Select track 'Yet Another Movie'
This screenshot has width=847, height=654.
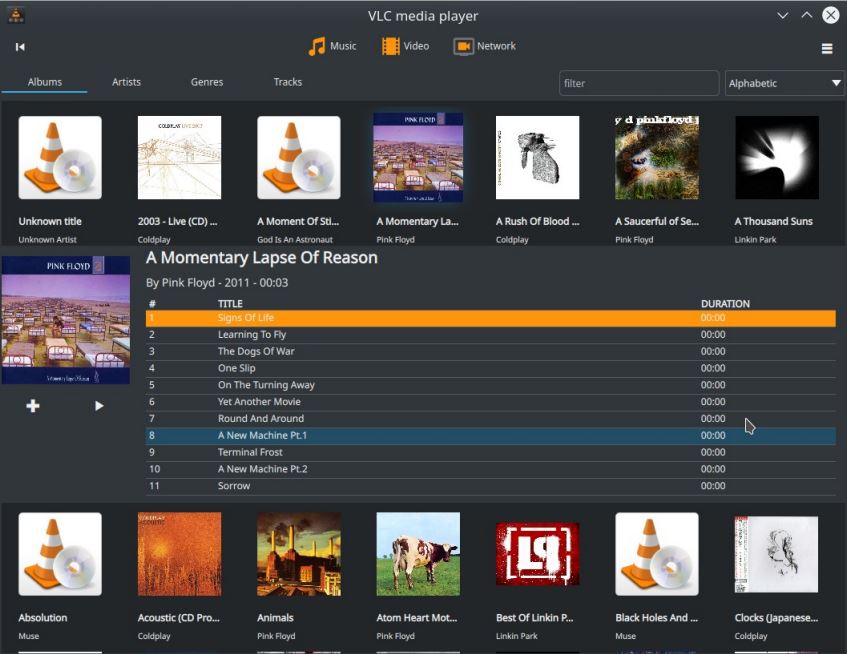click(x=490, y=402)
